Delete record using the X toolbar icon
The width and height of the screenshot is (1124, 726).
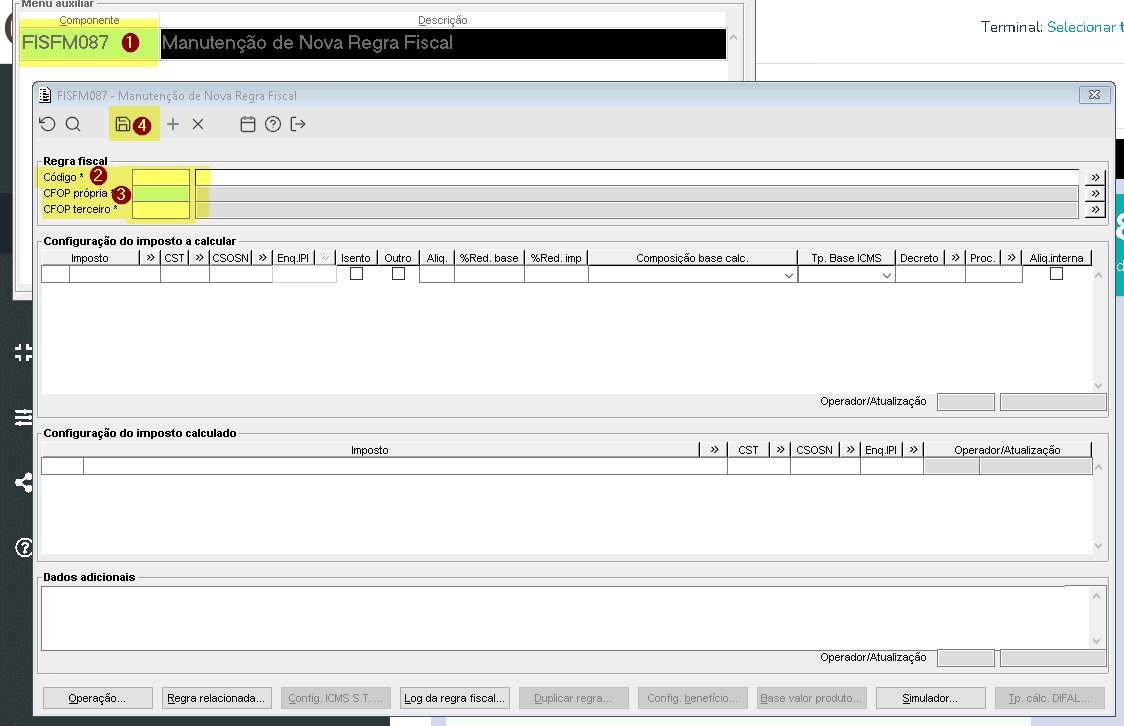[198, 124]
